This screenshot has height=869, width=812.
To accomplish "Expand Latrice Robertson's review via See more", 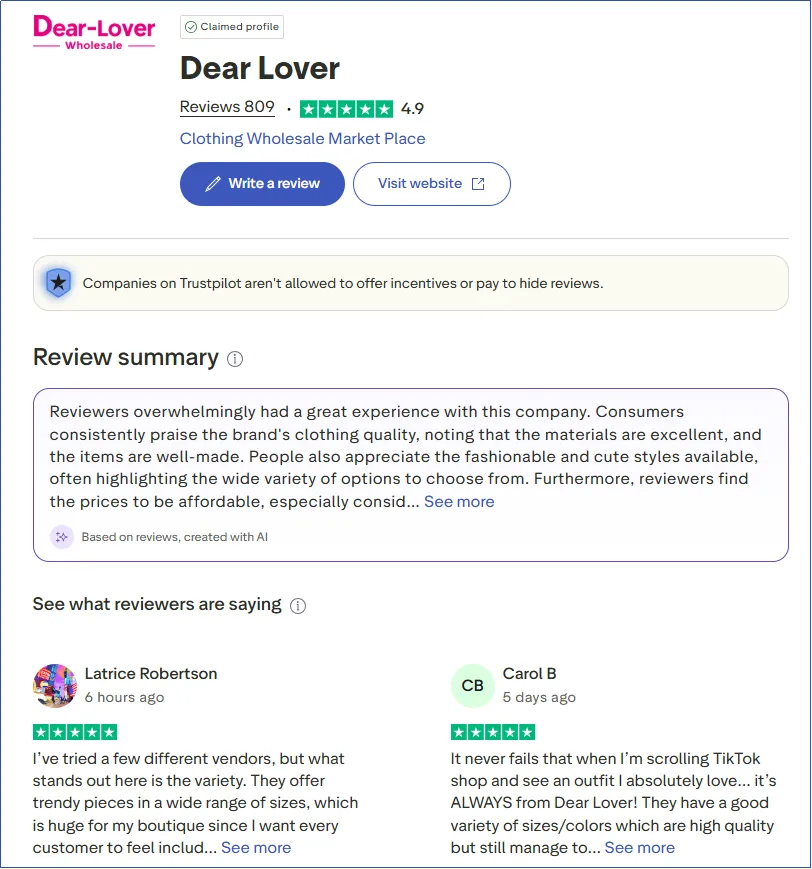I will coord(255,847).
